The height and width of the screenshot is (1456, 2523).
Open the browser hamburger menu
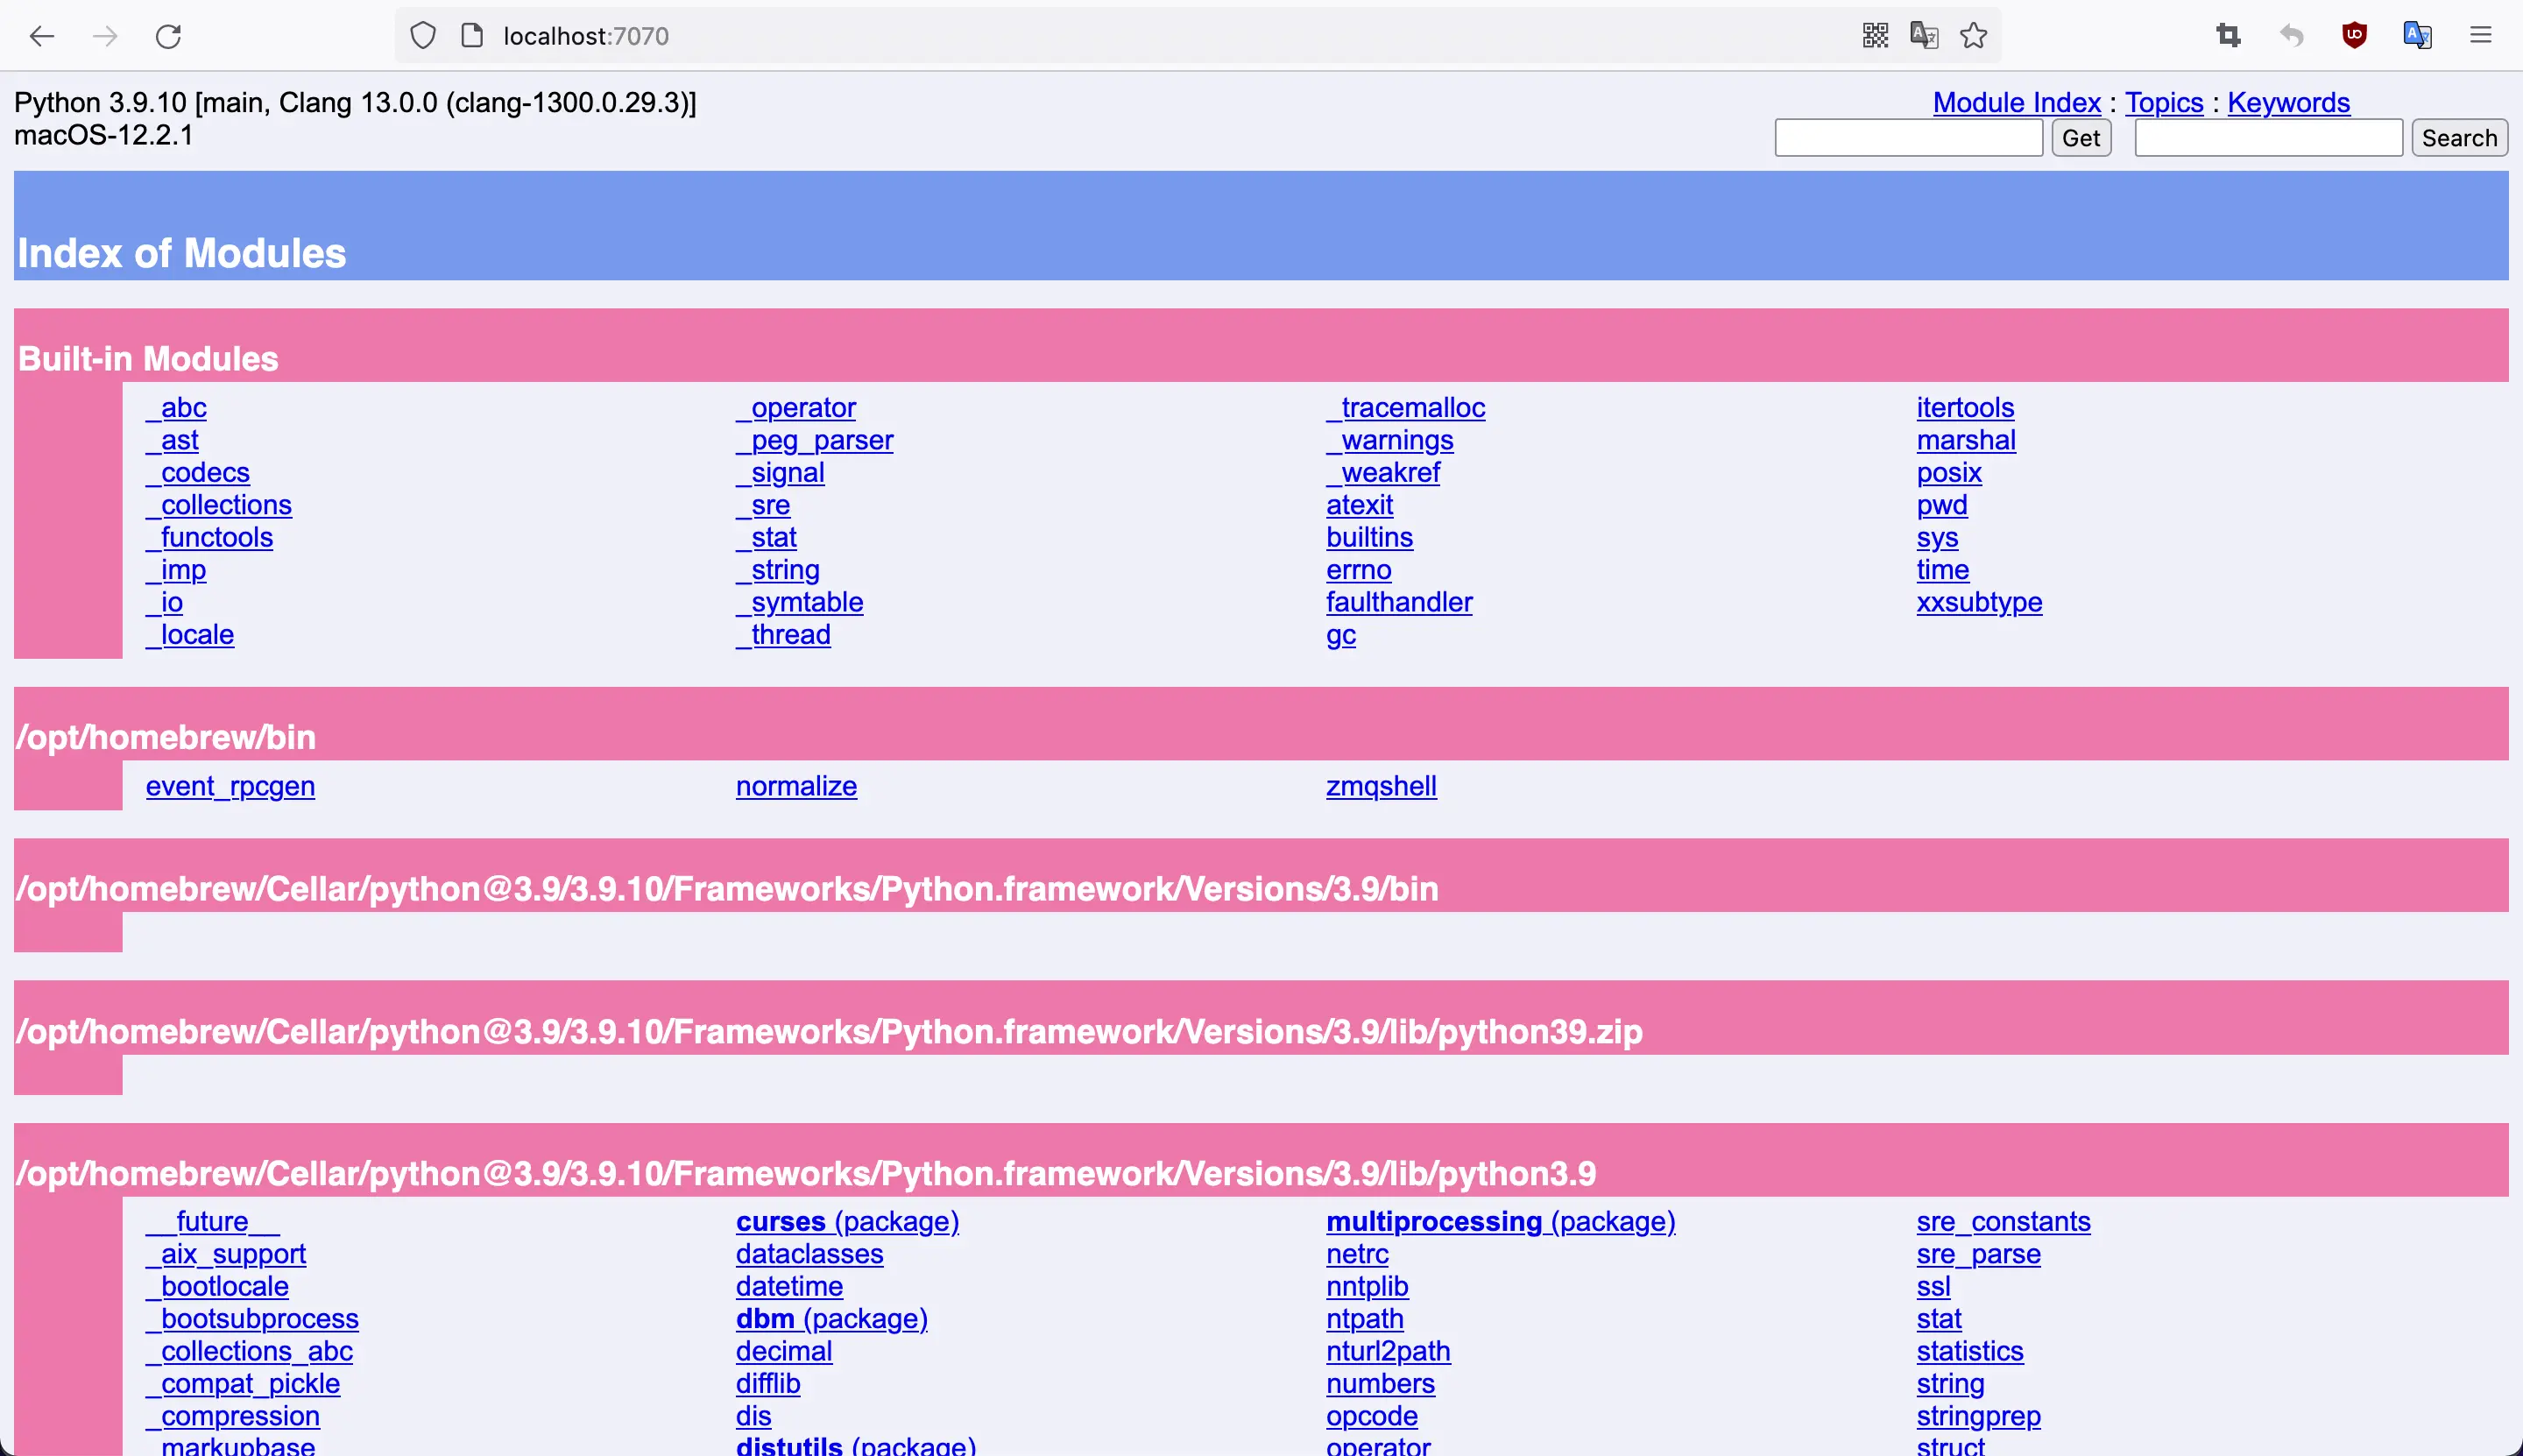(2482, 36)
